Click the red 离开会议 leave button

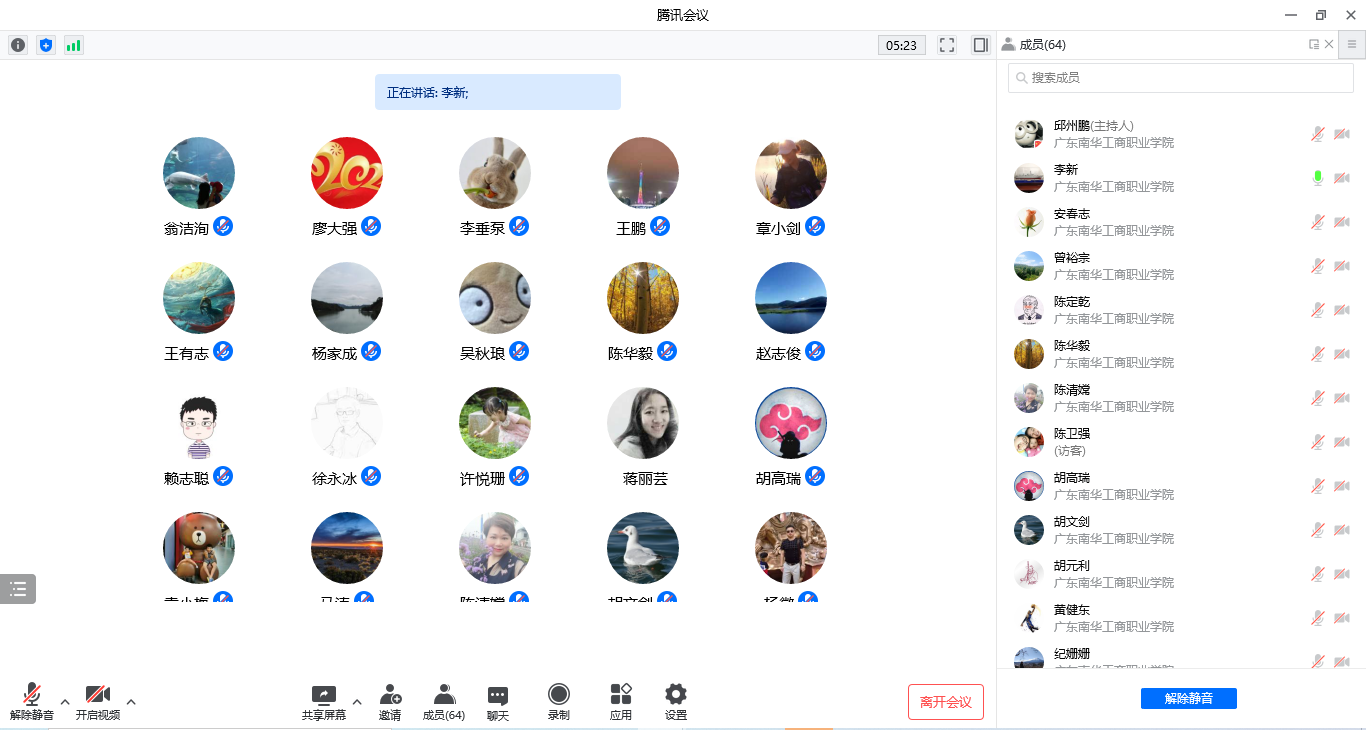pos(945,702)
